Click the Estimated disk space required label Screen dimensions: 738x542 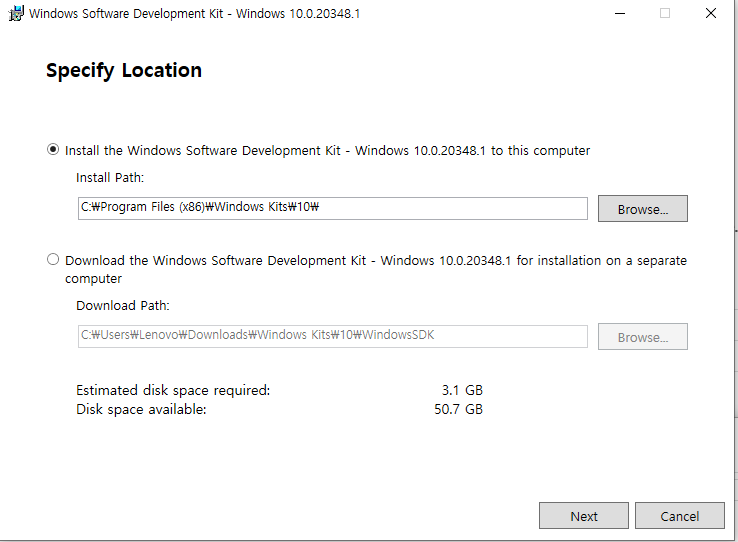[x=173, y=391]
